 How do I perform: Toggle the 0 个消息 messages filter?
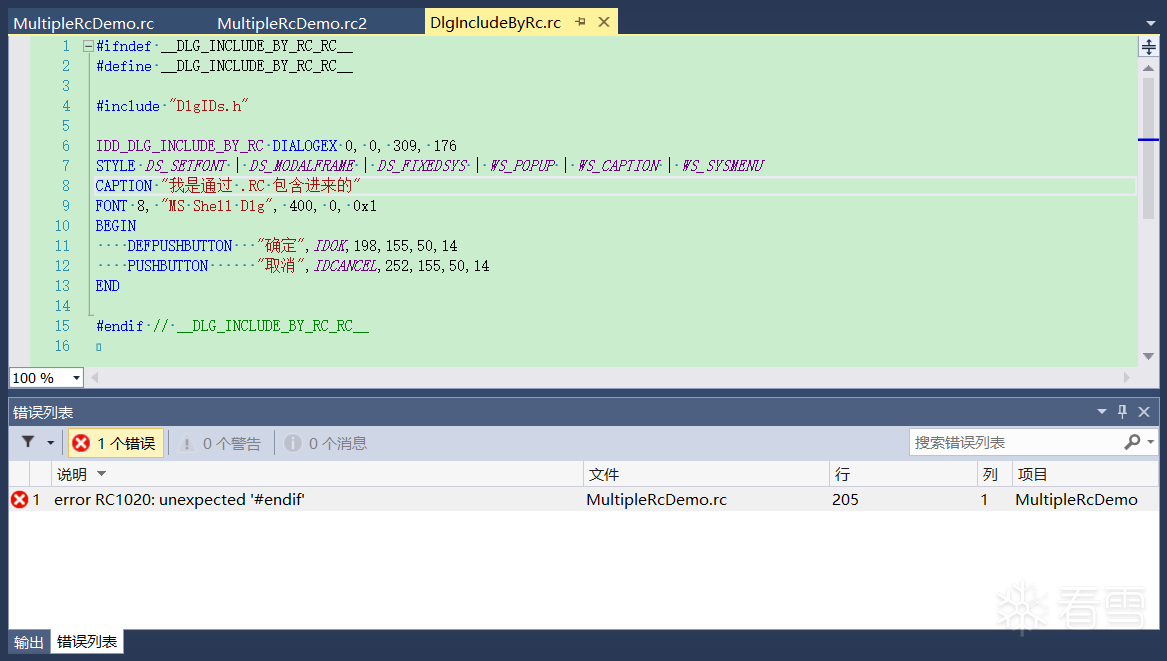325,444
